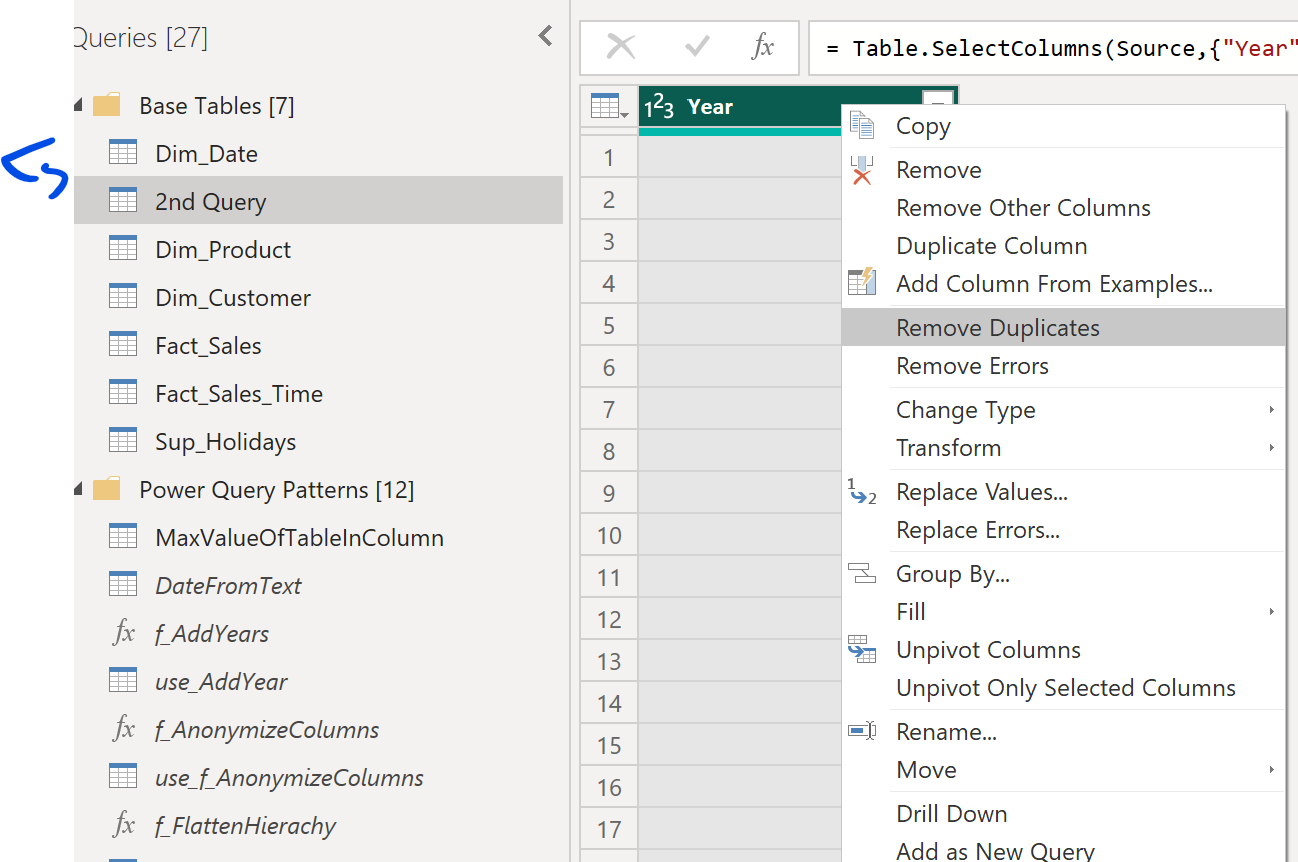Select Remove Other Columns

(x=1063, y=208)
